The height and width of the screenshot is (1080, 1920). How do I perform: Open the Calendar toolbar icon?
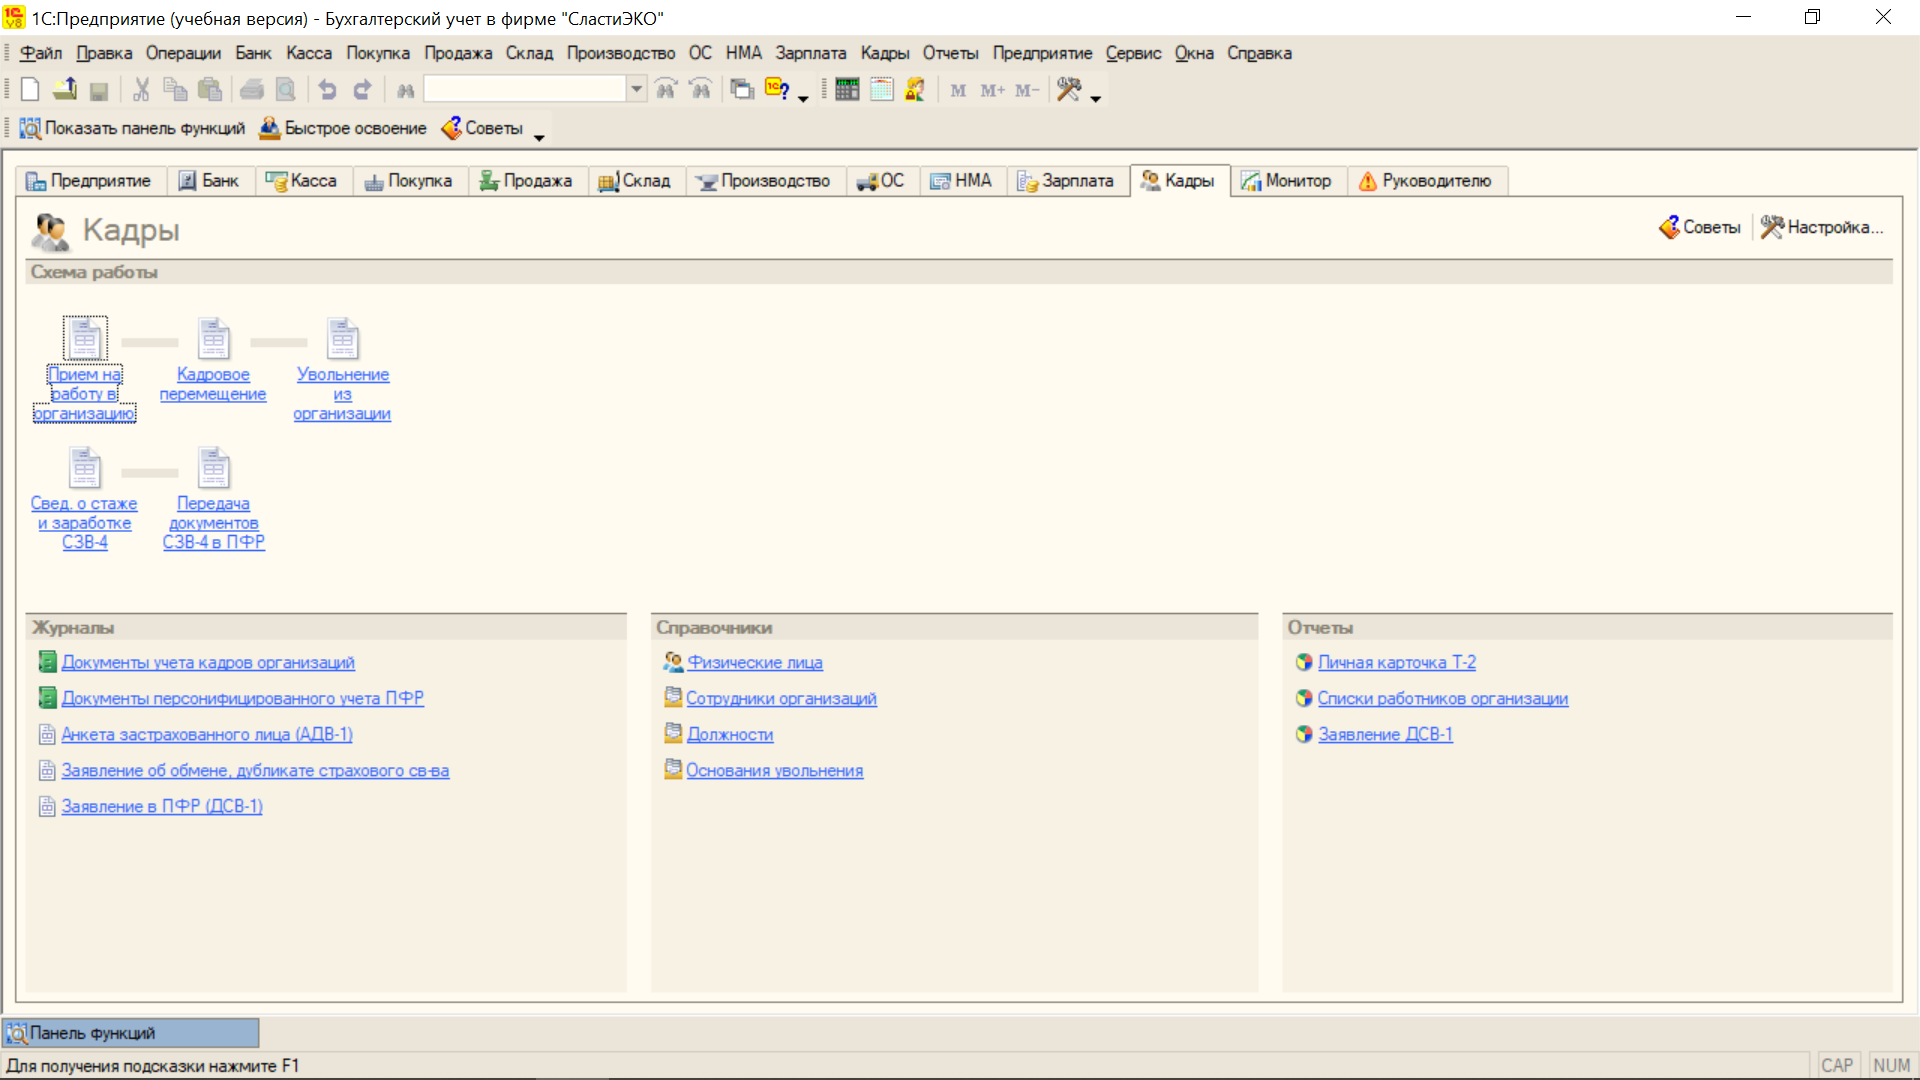pos(881,90)
